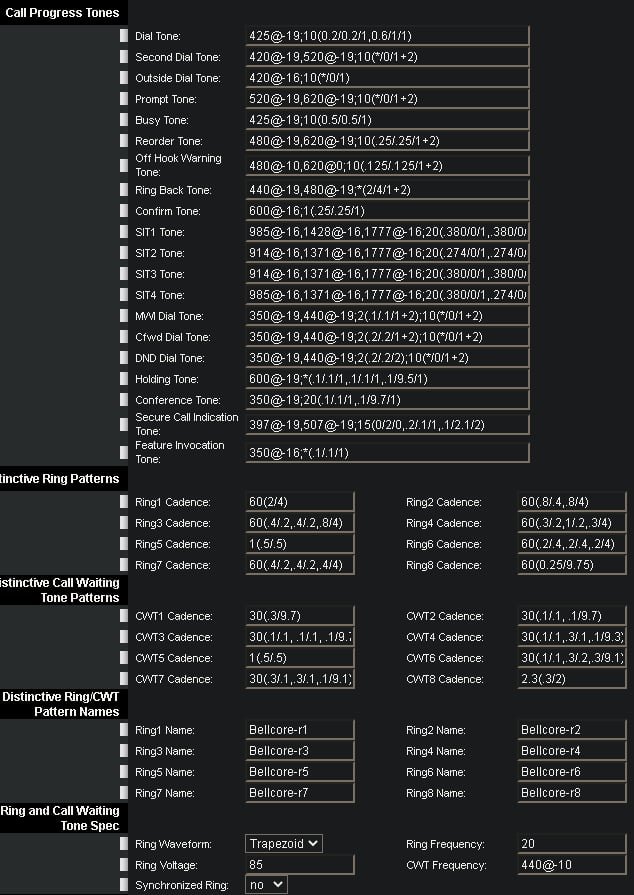Edit the CWT Frequency field
The image size is (634, 895).
572,865
